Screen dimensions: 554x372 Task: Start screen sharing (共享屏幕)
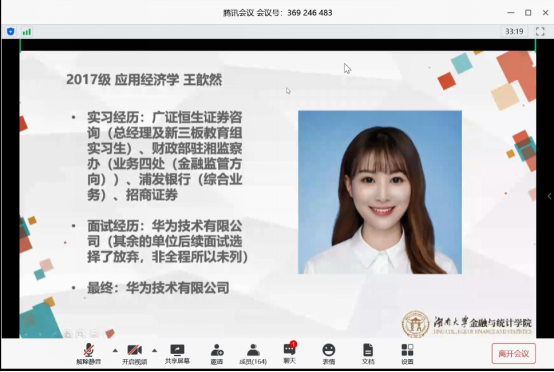tap(177, 354)
